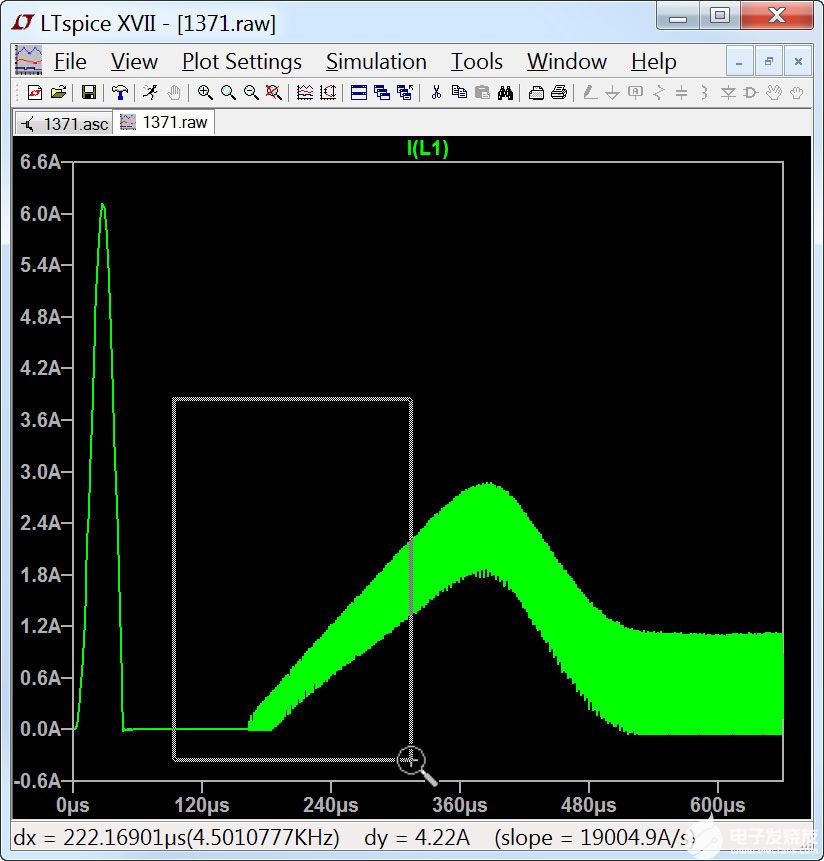Image resolution: width=824 pixels, height=861 pixels.
Task: Open Find with the binoculars icon
Action: pyautogui.click(x=505, y=93)
